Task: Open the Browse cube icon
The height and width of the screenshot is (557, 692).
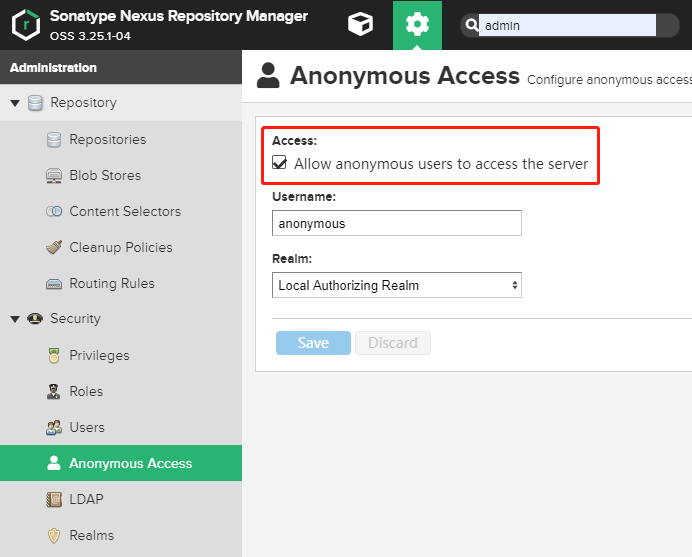Action: click(360, 25)
